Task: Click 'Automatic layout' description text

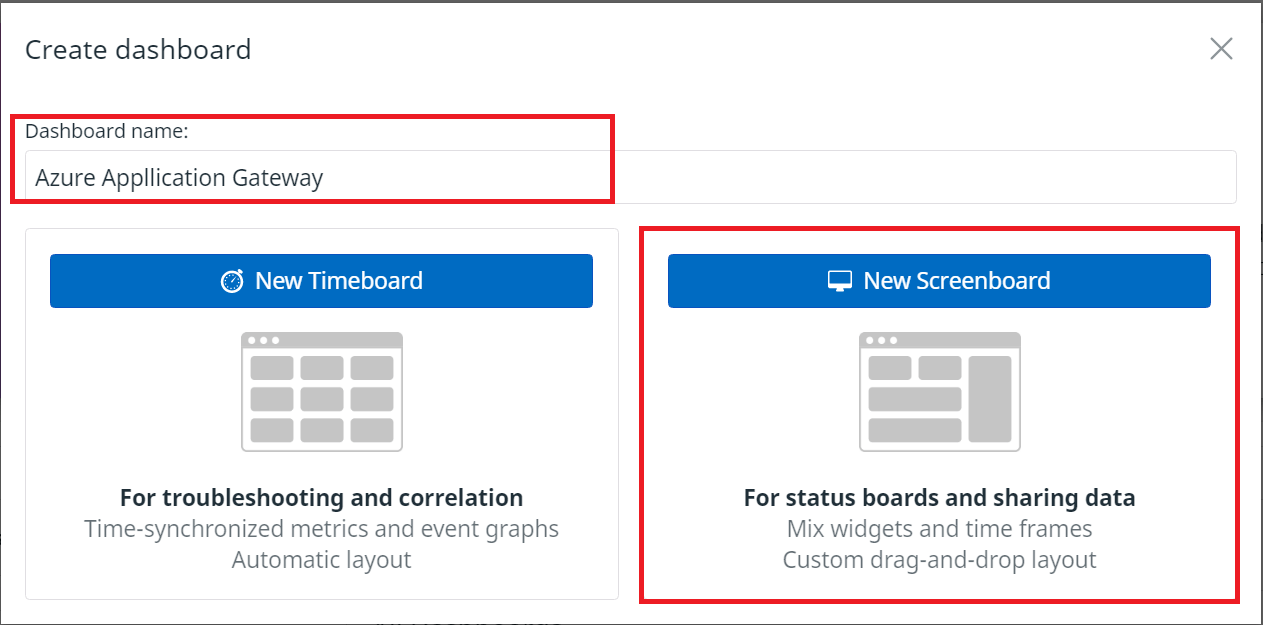Action: pos(321,559)
